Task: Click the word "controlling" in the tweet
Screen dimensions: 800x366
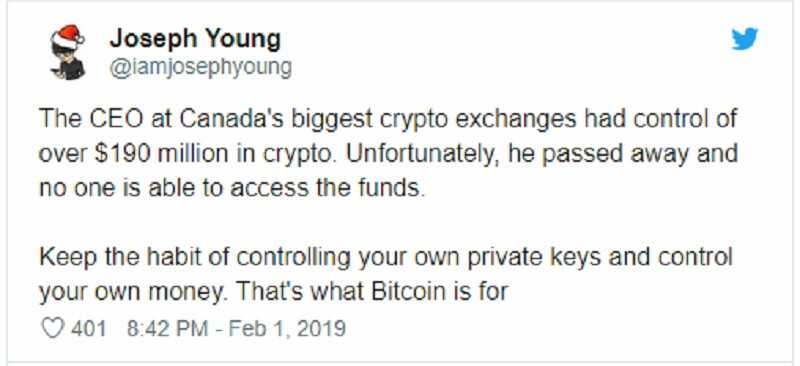Action: (293, 258)
